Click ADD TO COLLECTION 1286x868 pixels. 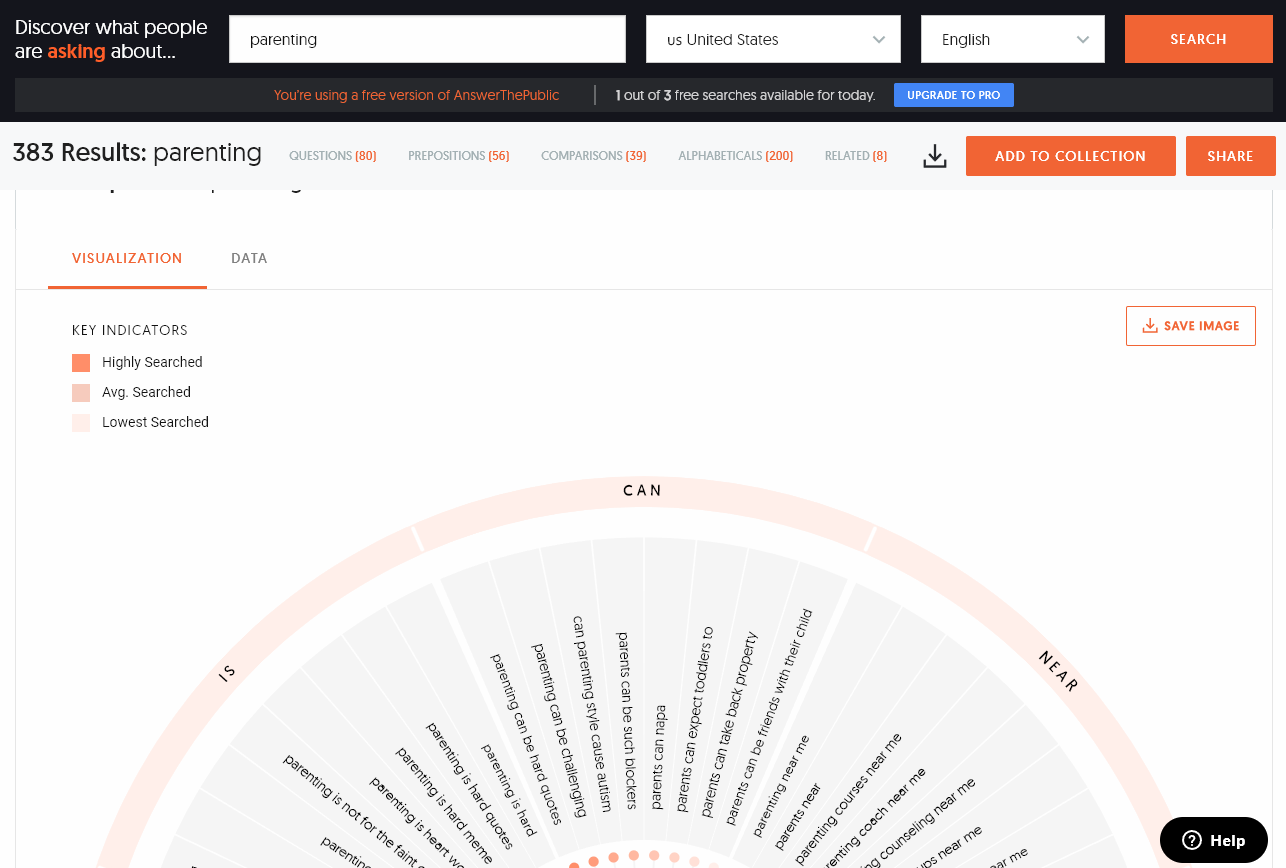(1070, 156)
